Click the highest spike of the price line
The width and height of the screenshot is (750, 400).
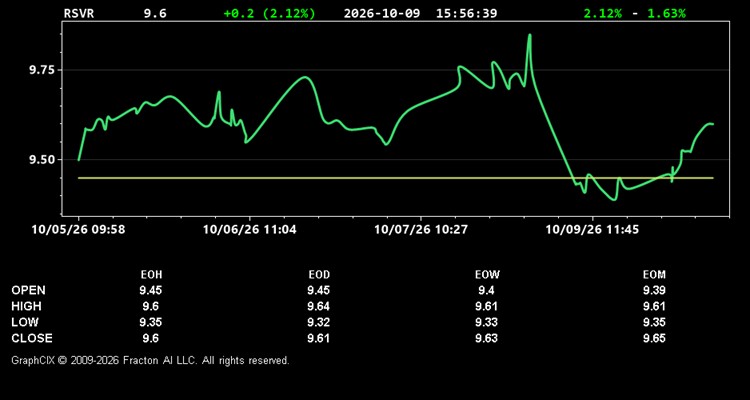tap(529, 35)
